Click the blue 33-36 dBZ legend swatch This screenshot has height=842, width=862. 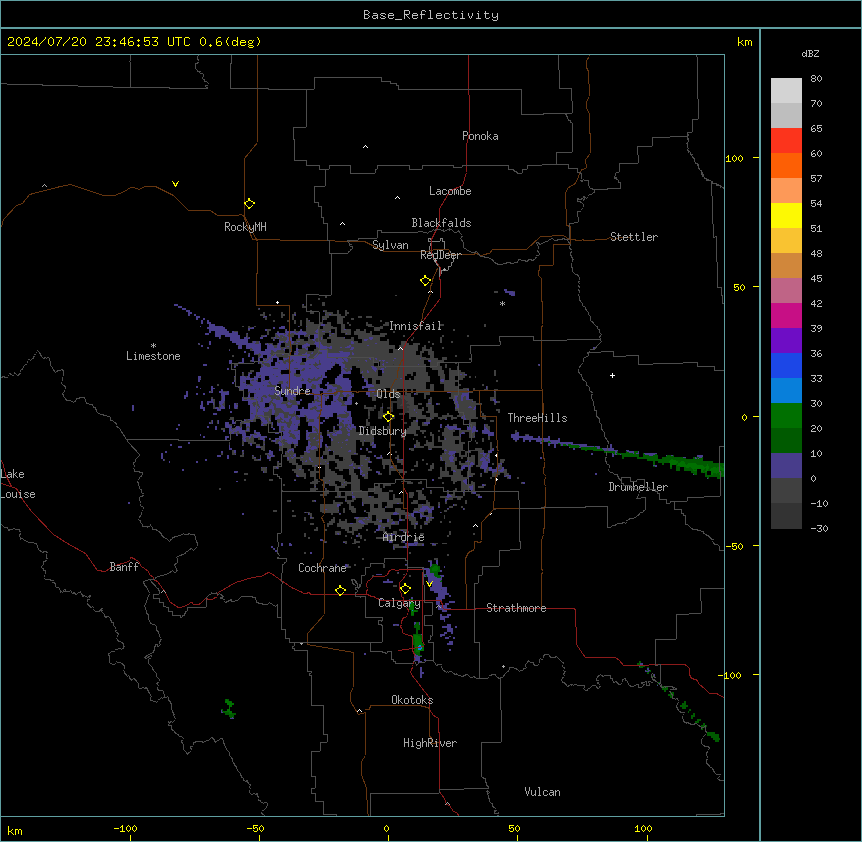point(786,365)
